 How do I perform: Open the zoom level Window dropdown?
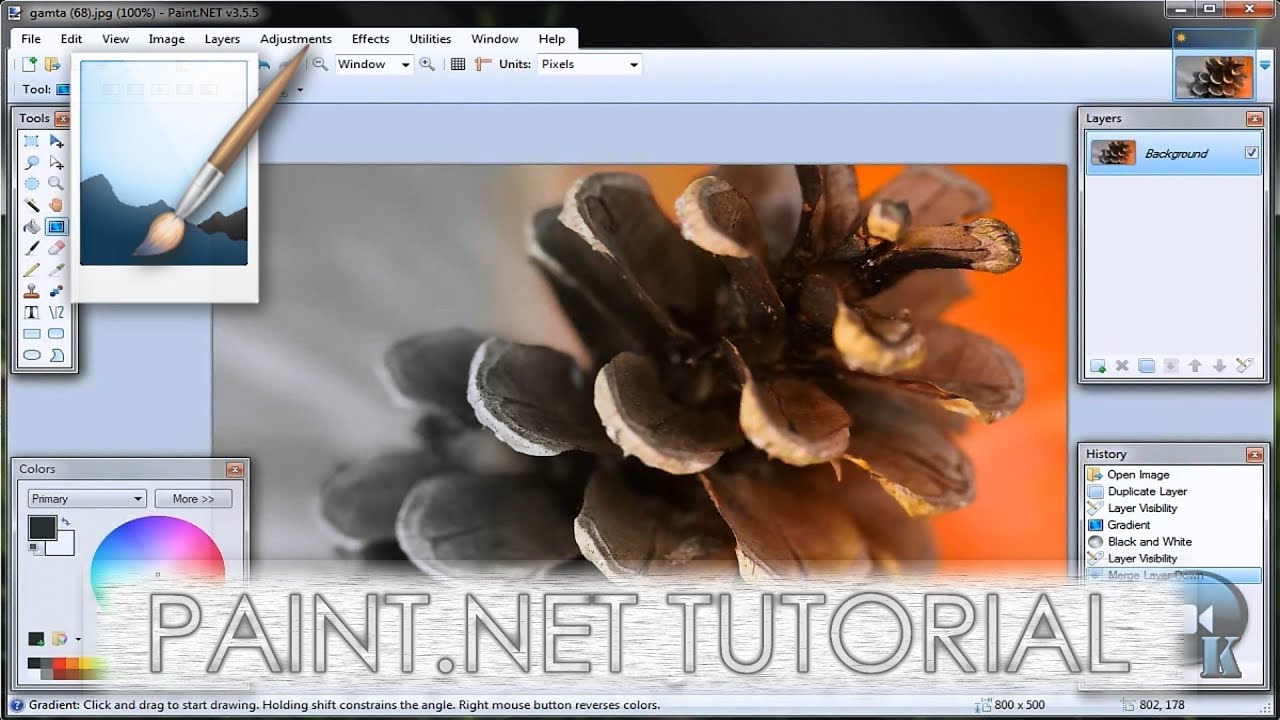coord(373,64)
